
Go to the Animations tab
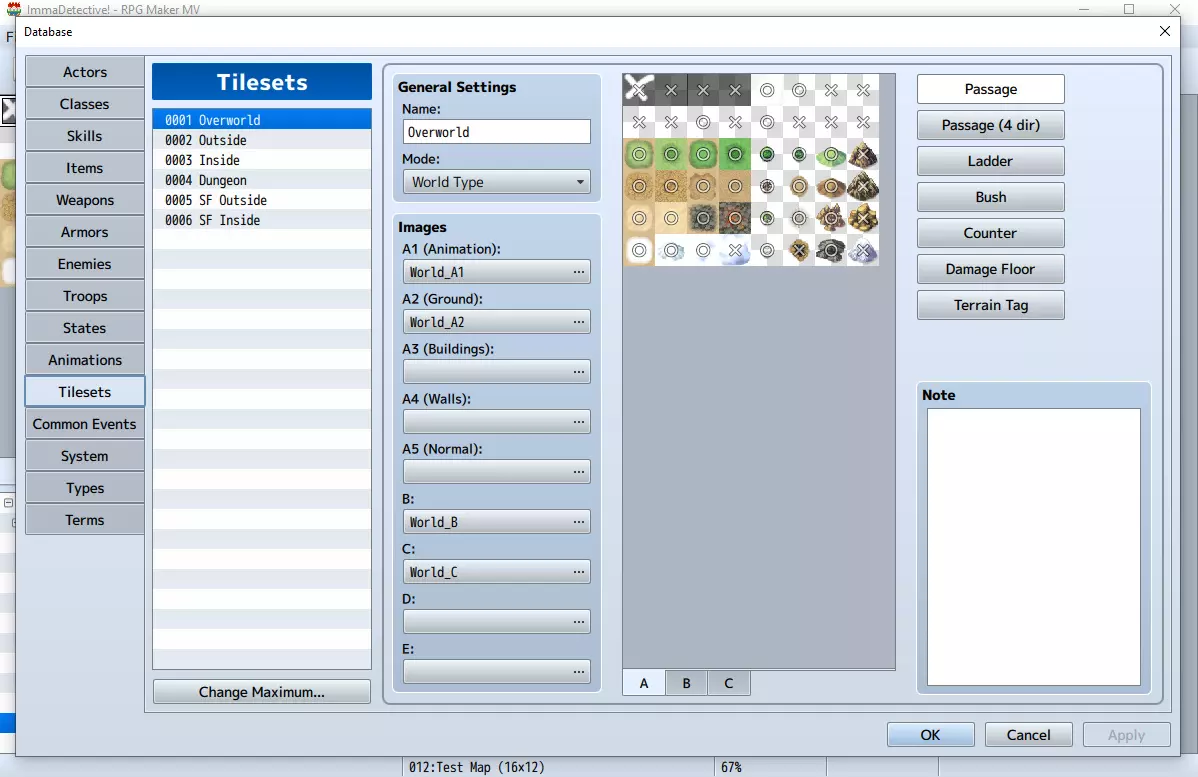(85, 360)
